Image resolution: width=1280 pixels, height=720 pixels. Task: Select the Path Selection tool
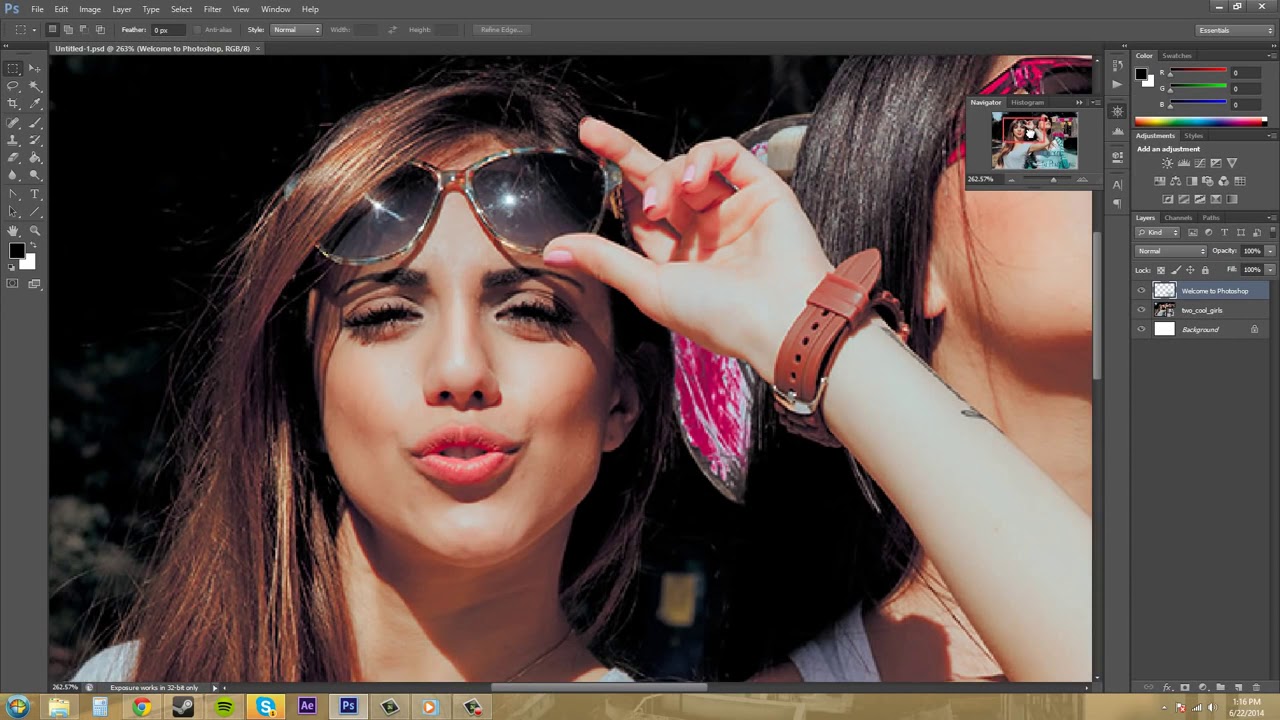[x=13, y=211]
